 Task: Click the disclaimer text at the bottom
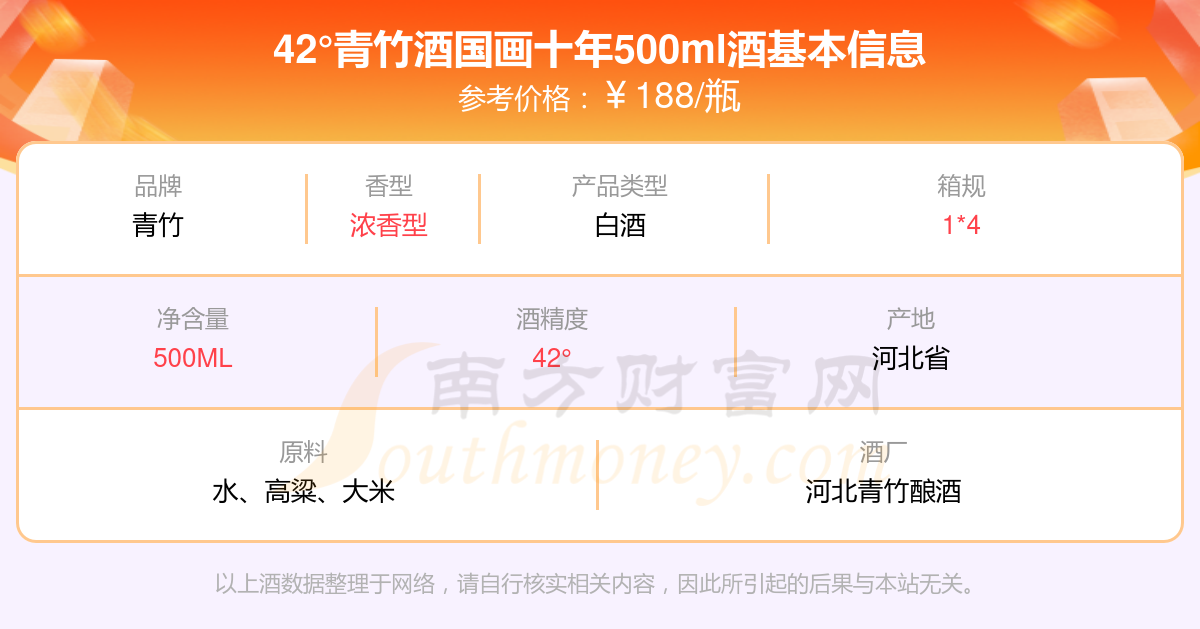tap(595, 583)
